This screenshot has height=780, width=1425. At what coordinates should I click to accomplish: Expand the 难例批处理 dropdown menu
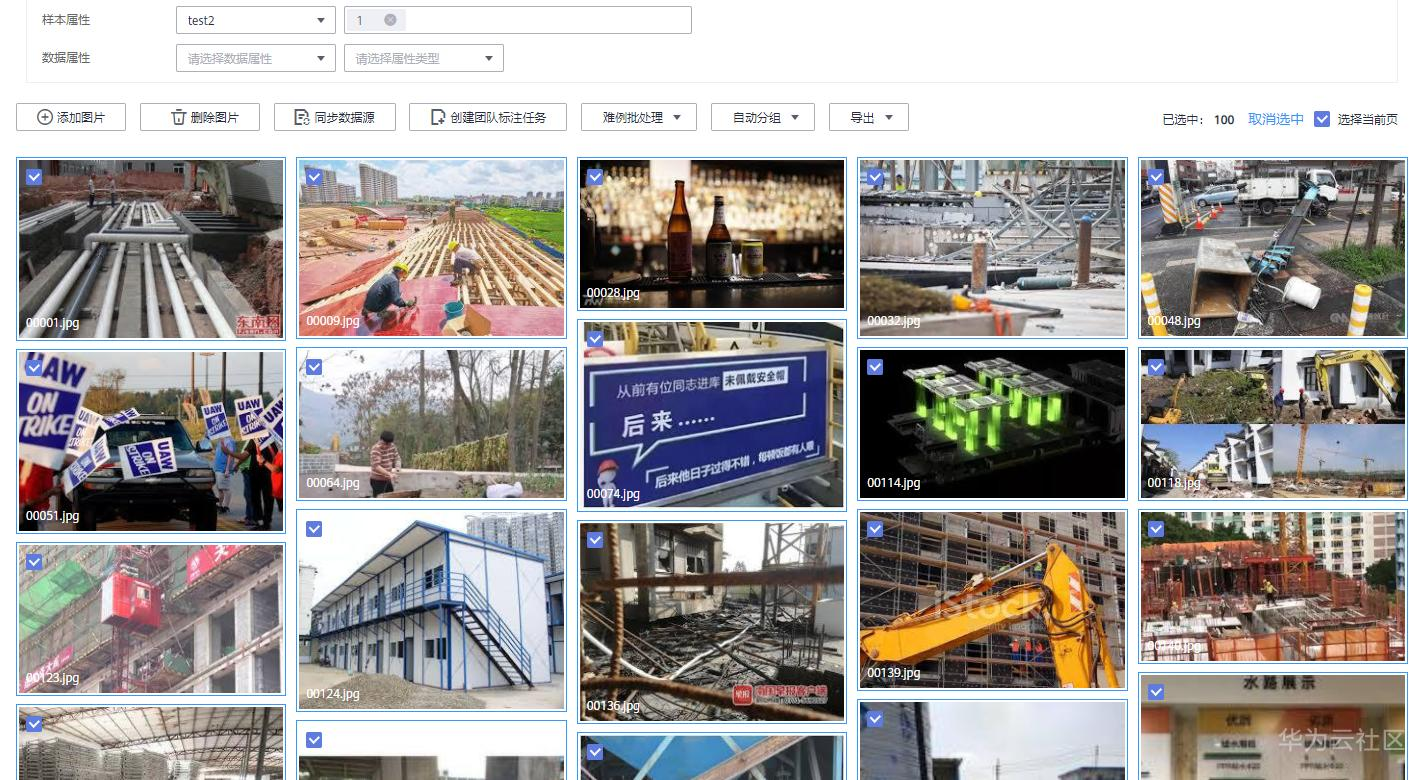(x=638, y=117)
